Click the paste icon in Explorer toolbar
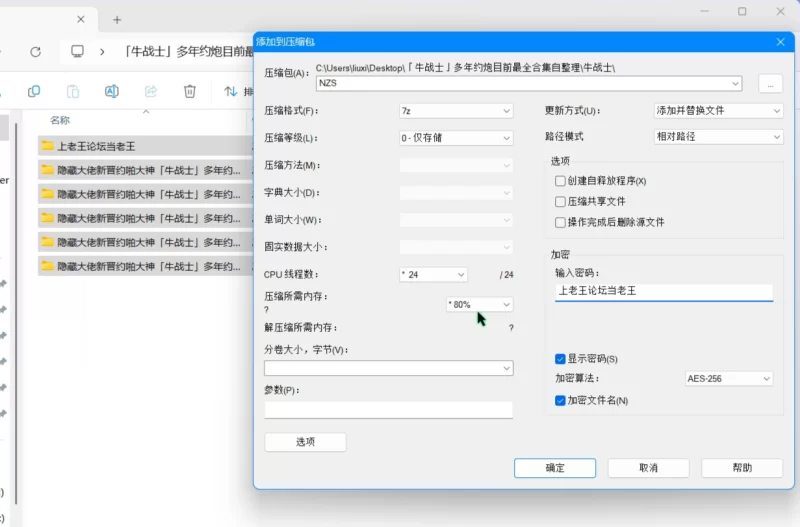Viewport: 800px width, 527px height. (x=73, y=91)
